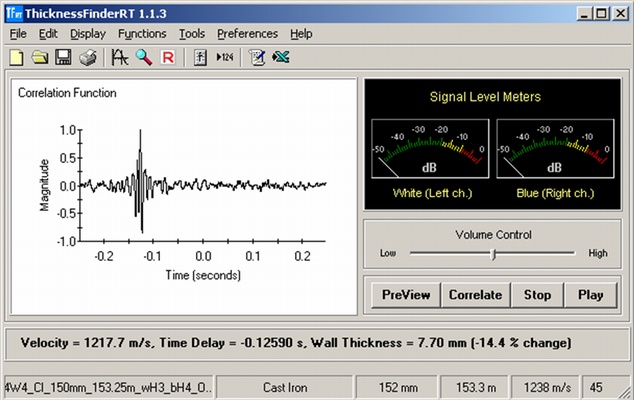Open the Tools menu
634x400 pixels.
191,33
